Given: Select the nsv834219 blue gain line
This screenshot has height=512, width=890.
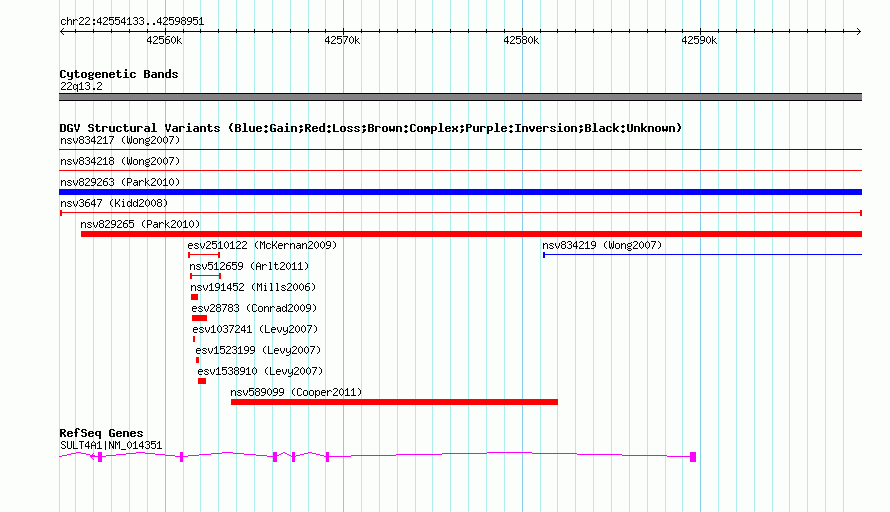Looking at the screenshot, I should pos(702,255).
